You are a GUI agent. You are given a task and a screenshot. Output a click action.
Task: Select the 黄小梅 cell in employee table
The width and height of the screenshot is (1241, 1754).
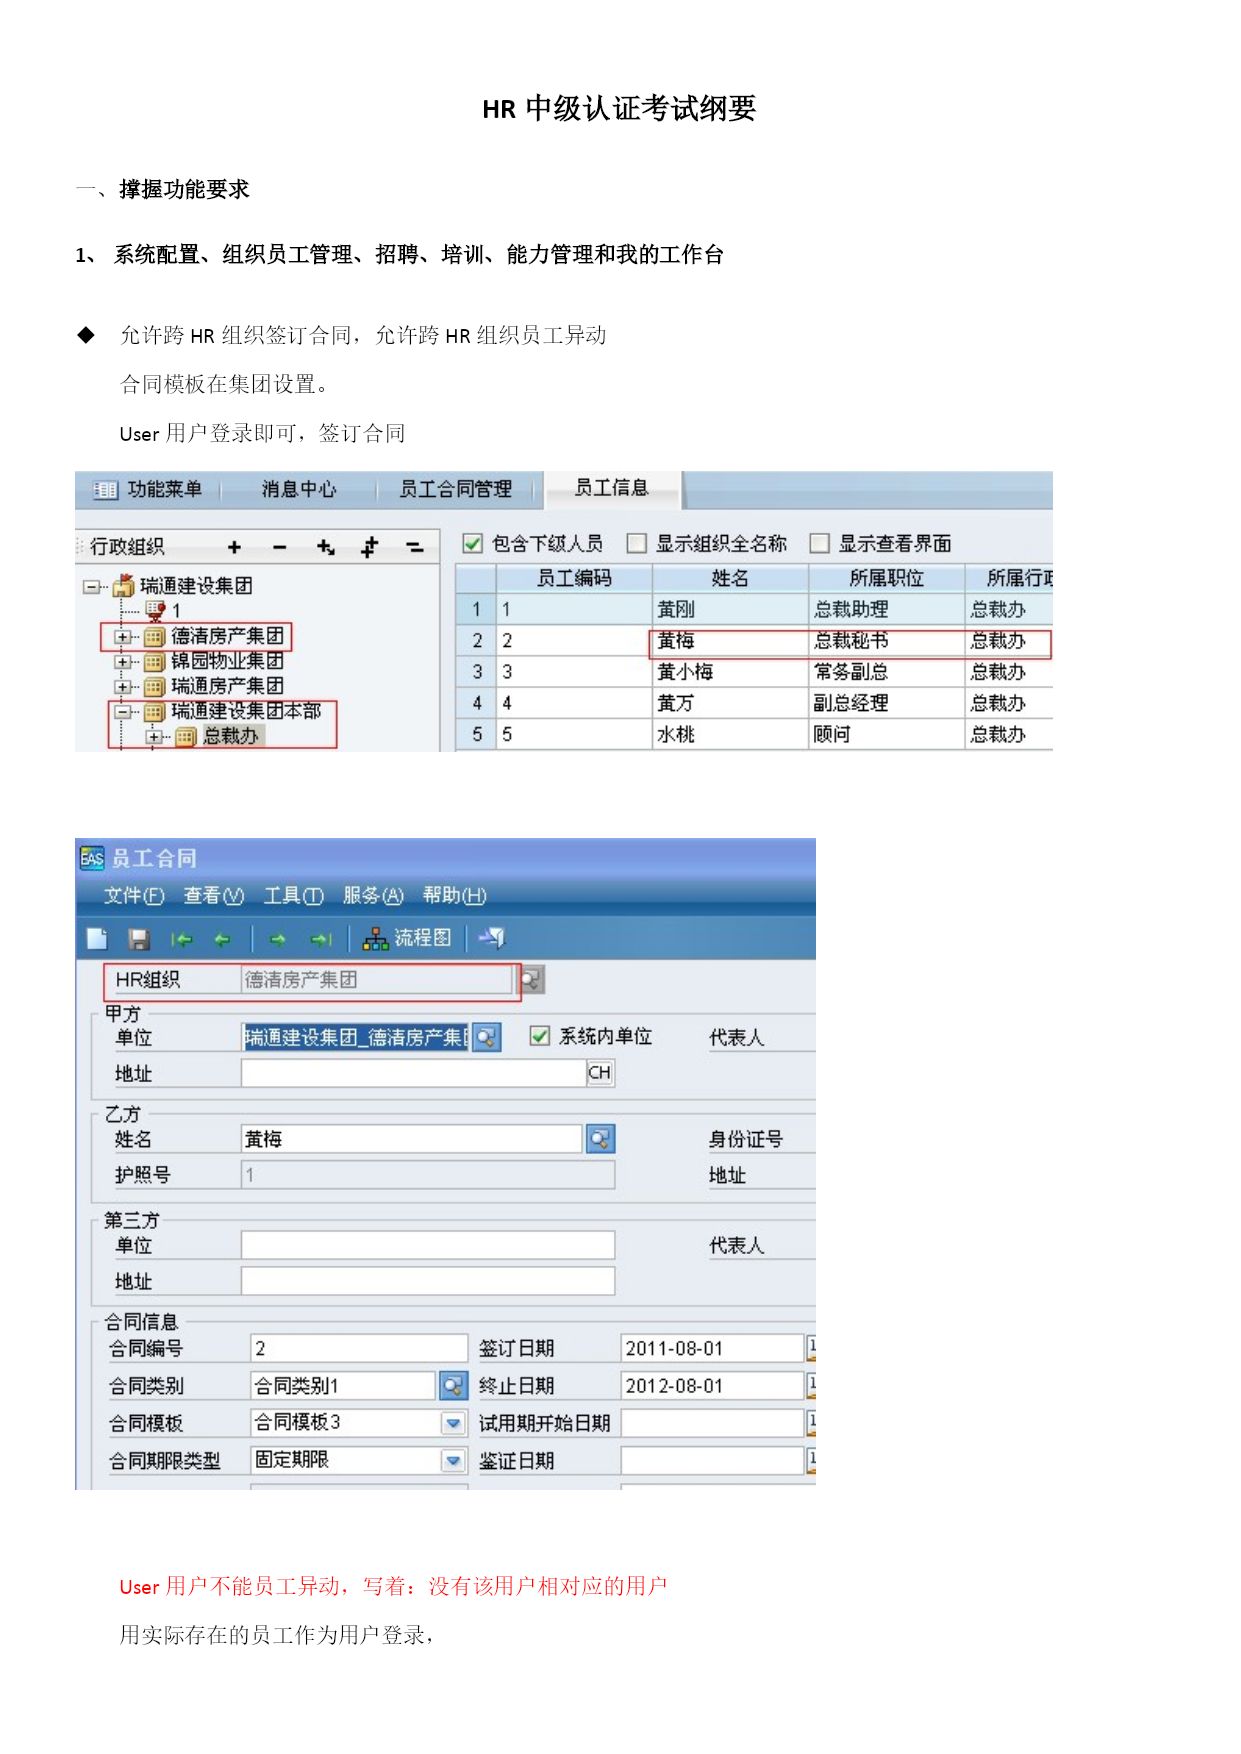(x=730, y=672)
